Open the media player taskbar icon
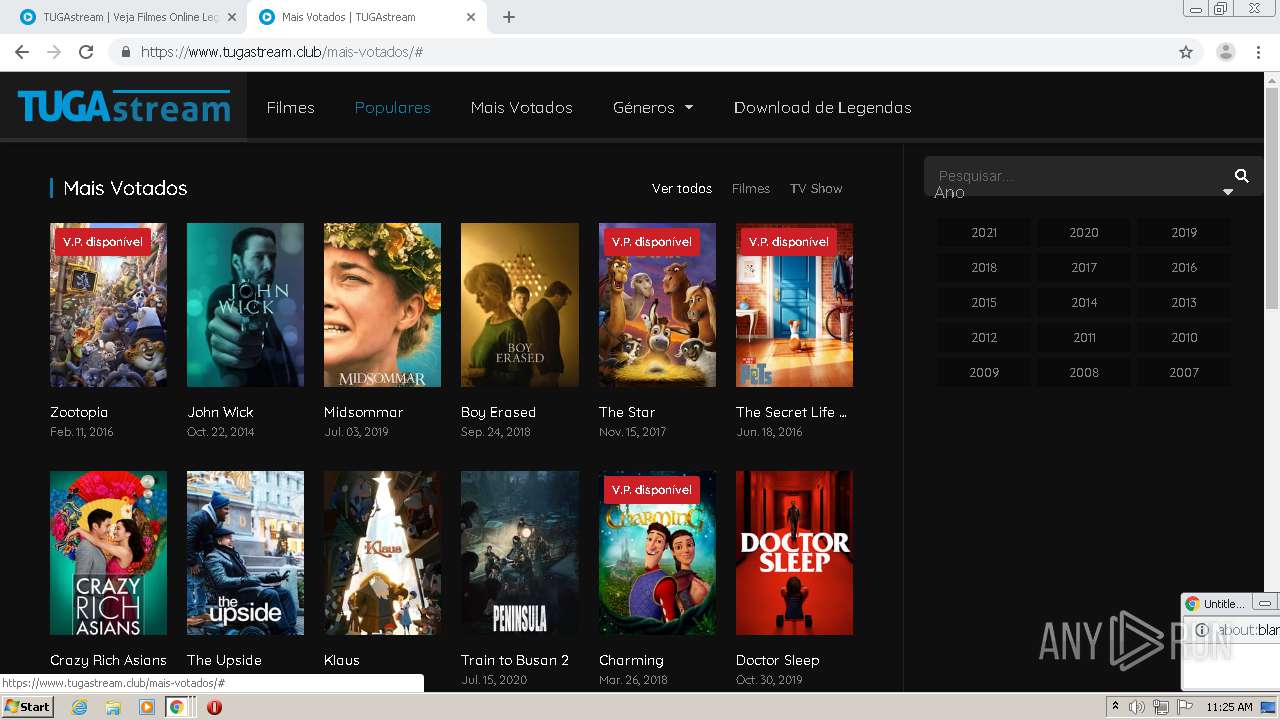The width and height of the screenshot is (1280, 720). pos(147,707)
